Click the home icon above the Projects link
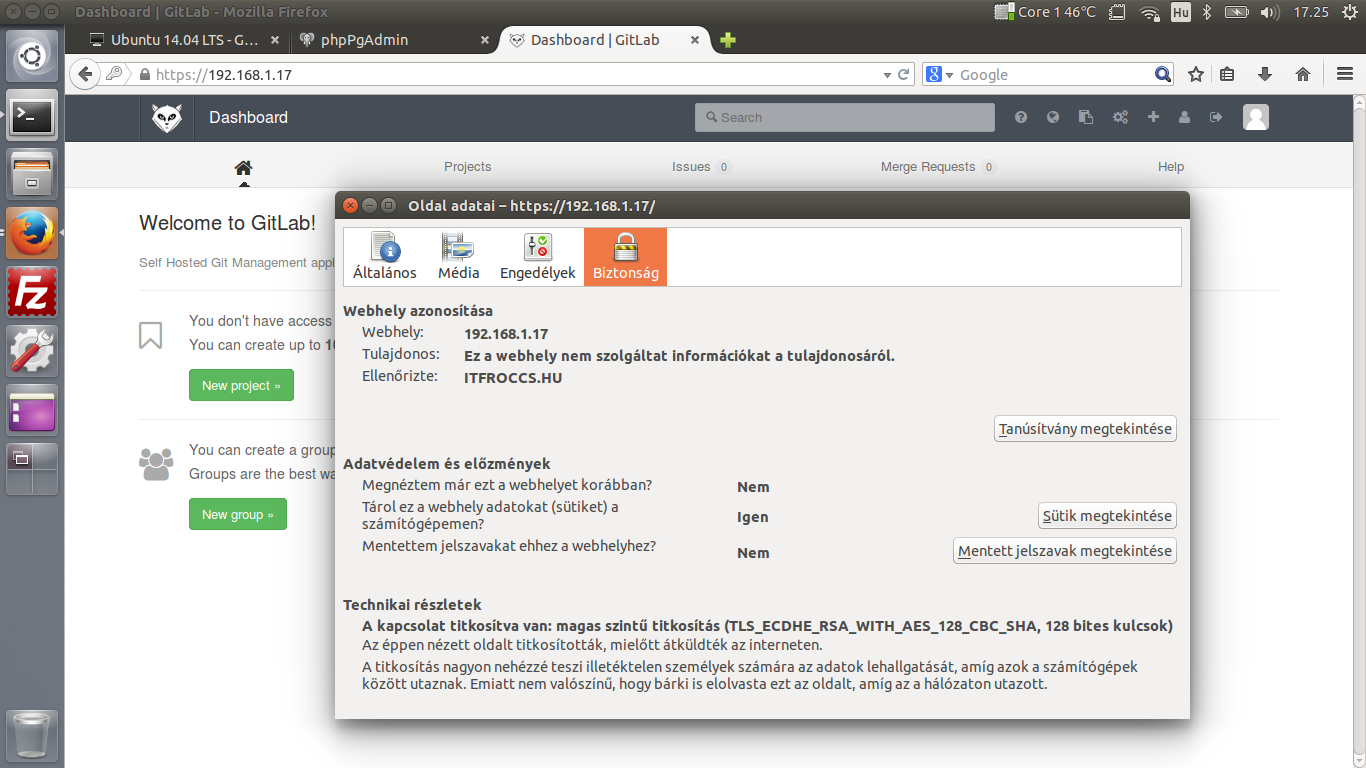Viewport: 1366px width, 768px height. [x=243, y=167]
